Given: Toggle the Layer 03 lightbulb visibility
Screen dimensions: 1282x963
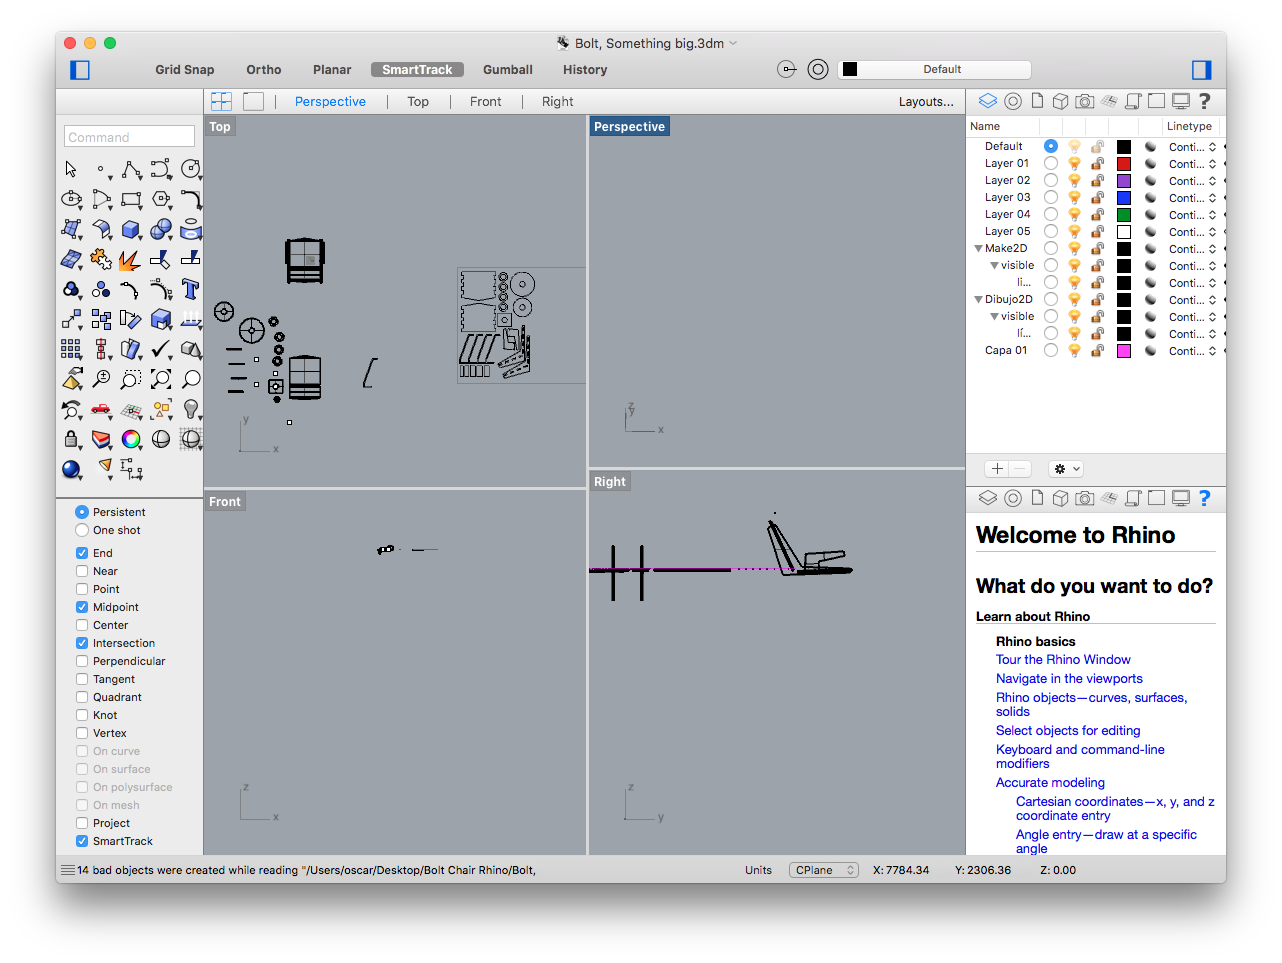Looking at the screenshot, I should [x=1074, y=198].
